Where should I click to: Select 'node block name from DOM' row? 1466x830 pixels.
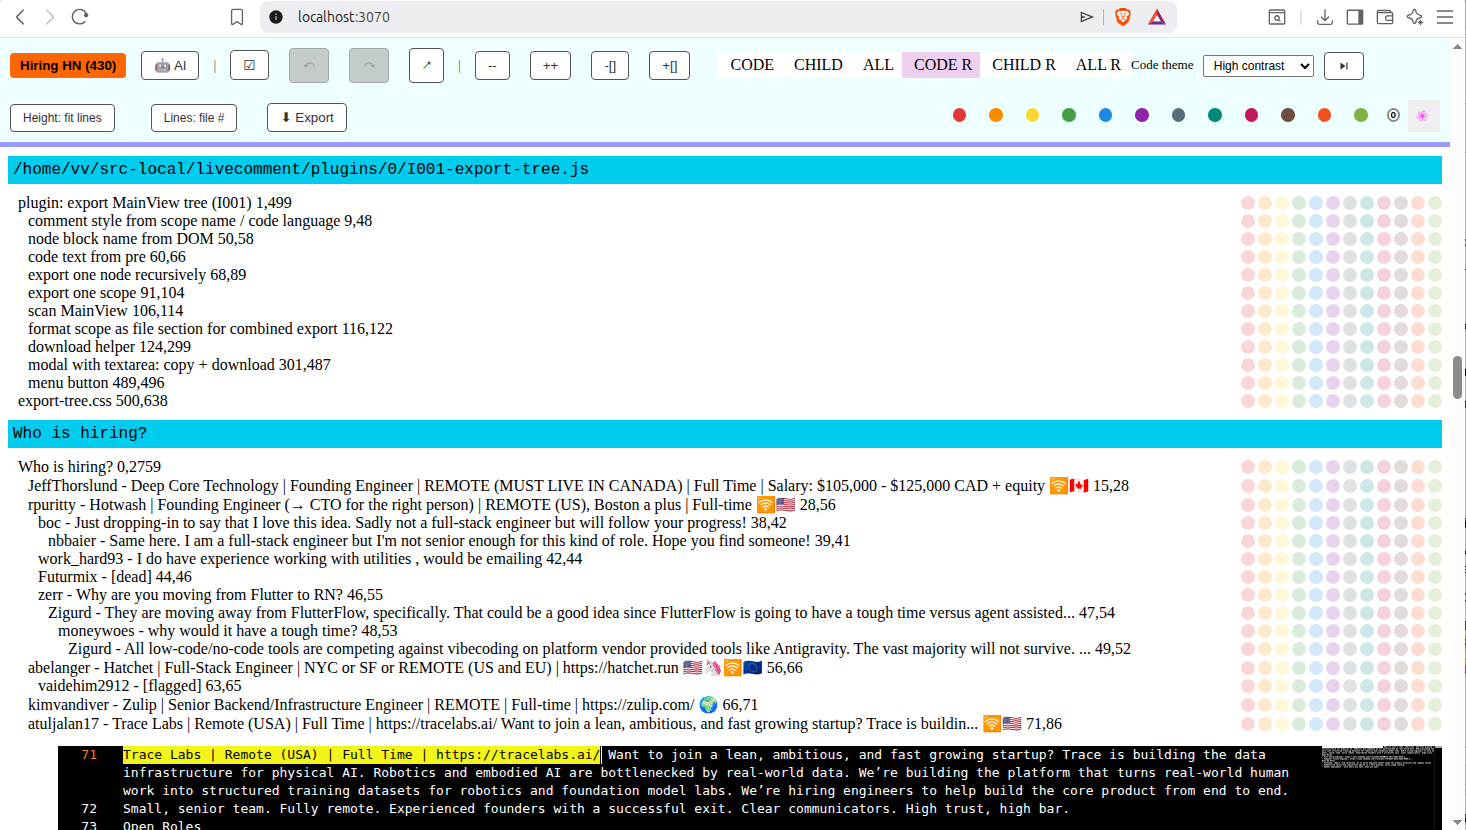pos(141,239)
